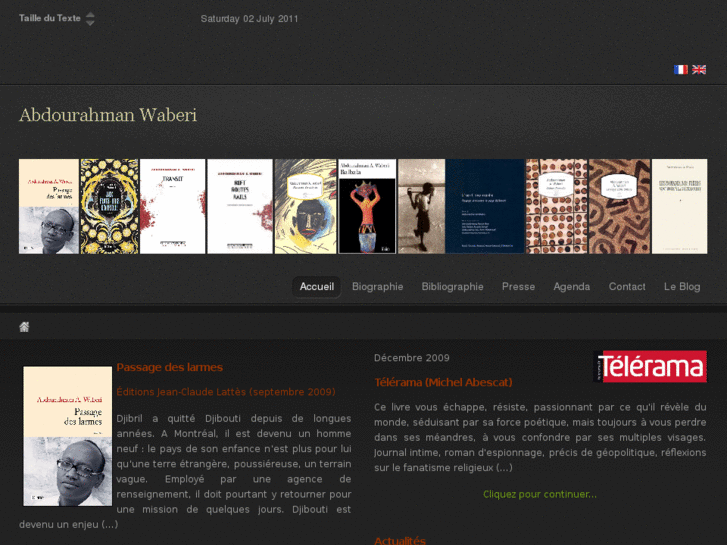Increase text size with the up arrow
Image resolution: width=727 pixels, height=545 pixels.
[90, 14]
